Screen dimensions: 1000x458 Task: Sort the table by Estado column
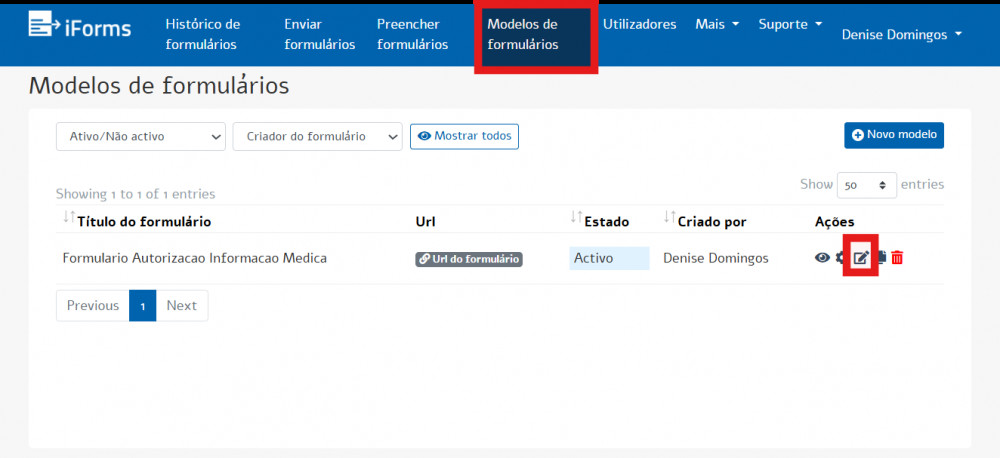point(606,221)
